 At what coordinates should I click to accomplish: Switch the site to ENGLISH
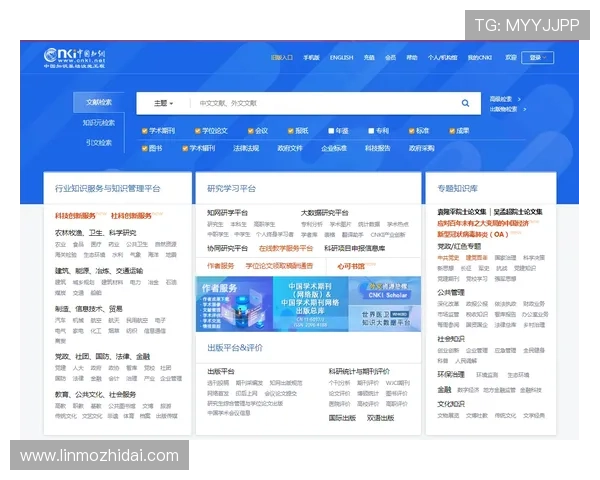[x=341, y=57]
